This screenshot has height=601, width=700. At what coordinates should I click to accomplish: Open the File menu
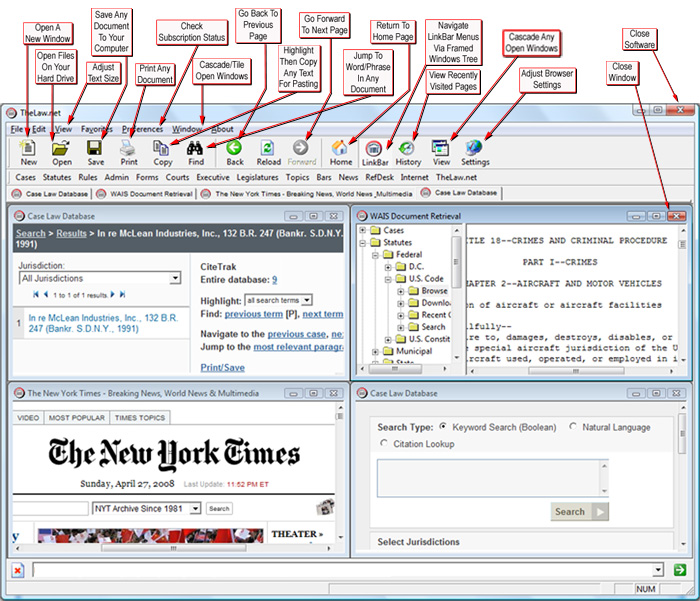17,129
